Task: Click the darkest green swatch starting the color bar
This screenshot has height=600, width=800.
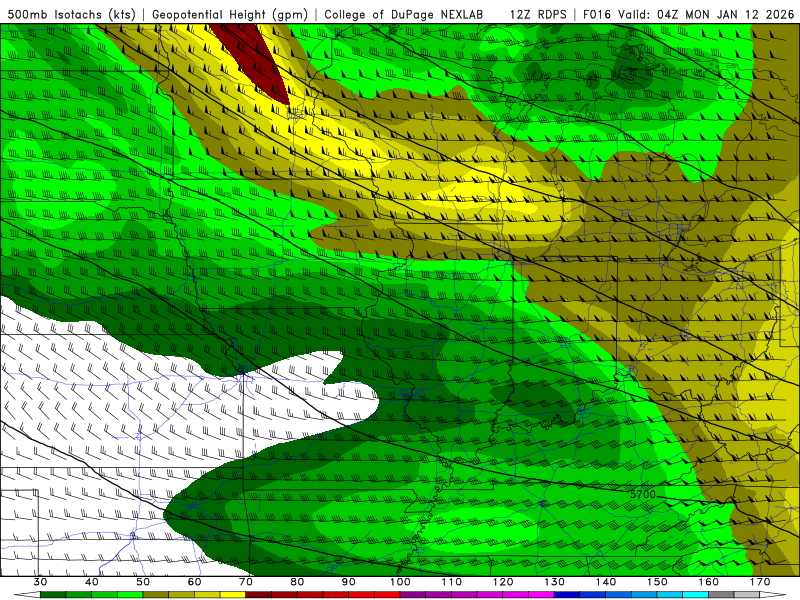Action: tap(53, 595)
